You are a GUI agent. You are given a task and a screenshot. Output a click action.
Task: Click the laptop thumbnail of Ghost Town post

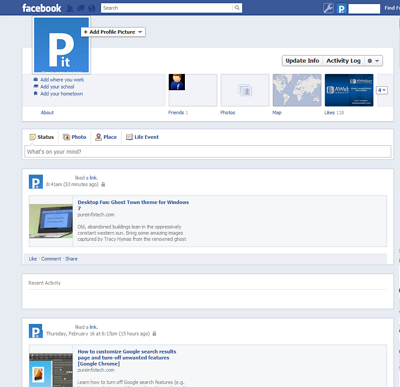(51, 221)
